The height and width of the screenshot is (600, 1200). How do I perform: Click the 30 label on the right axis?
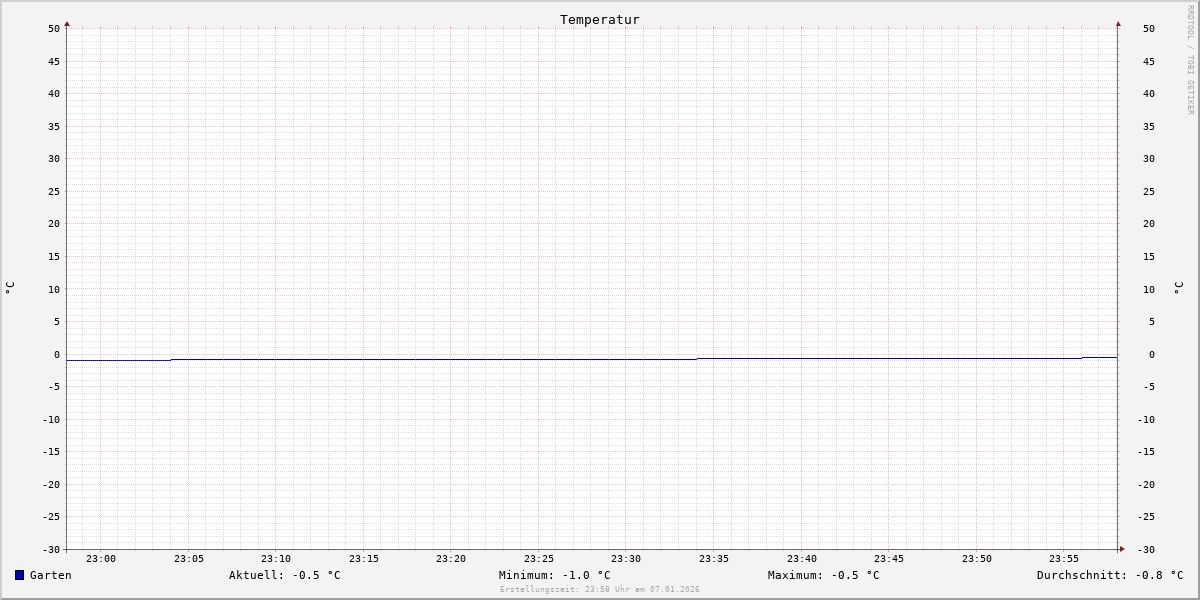click(1148, 159)
